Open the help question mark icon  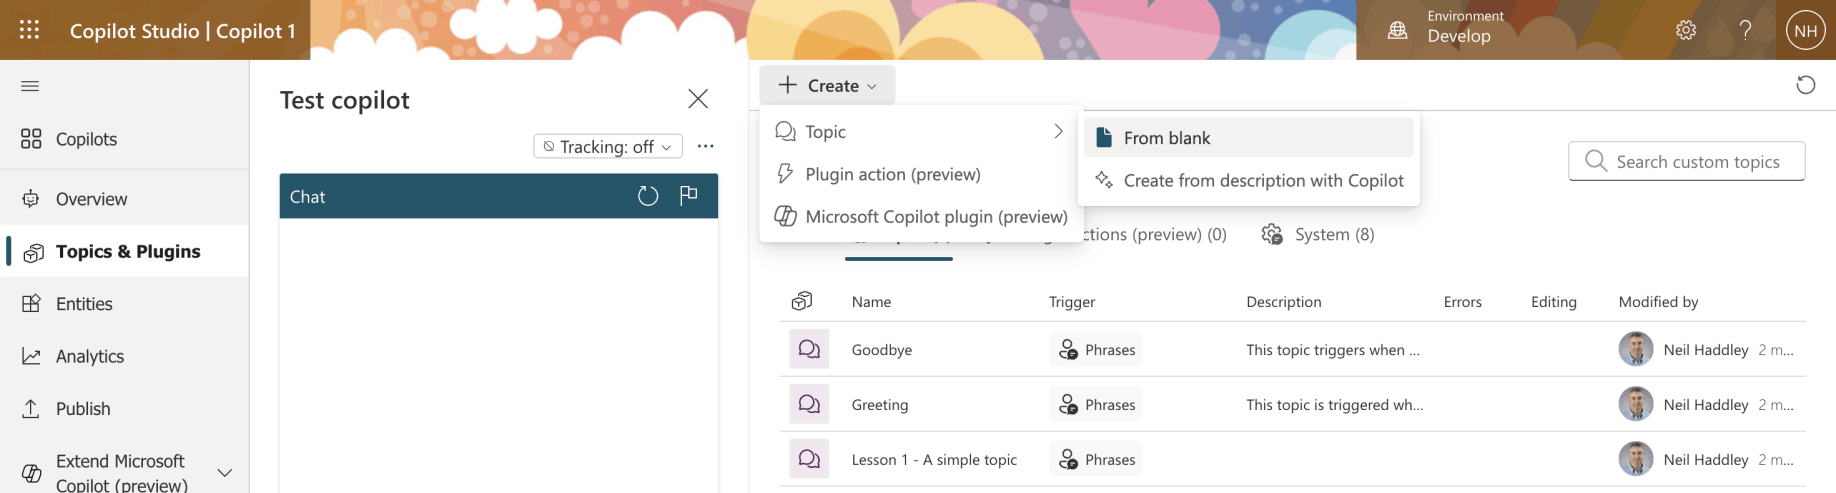pos(1745,30)
